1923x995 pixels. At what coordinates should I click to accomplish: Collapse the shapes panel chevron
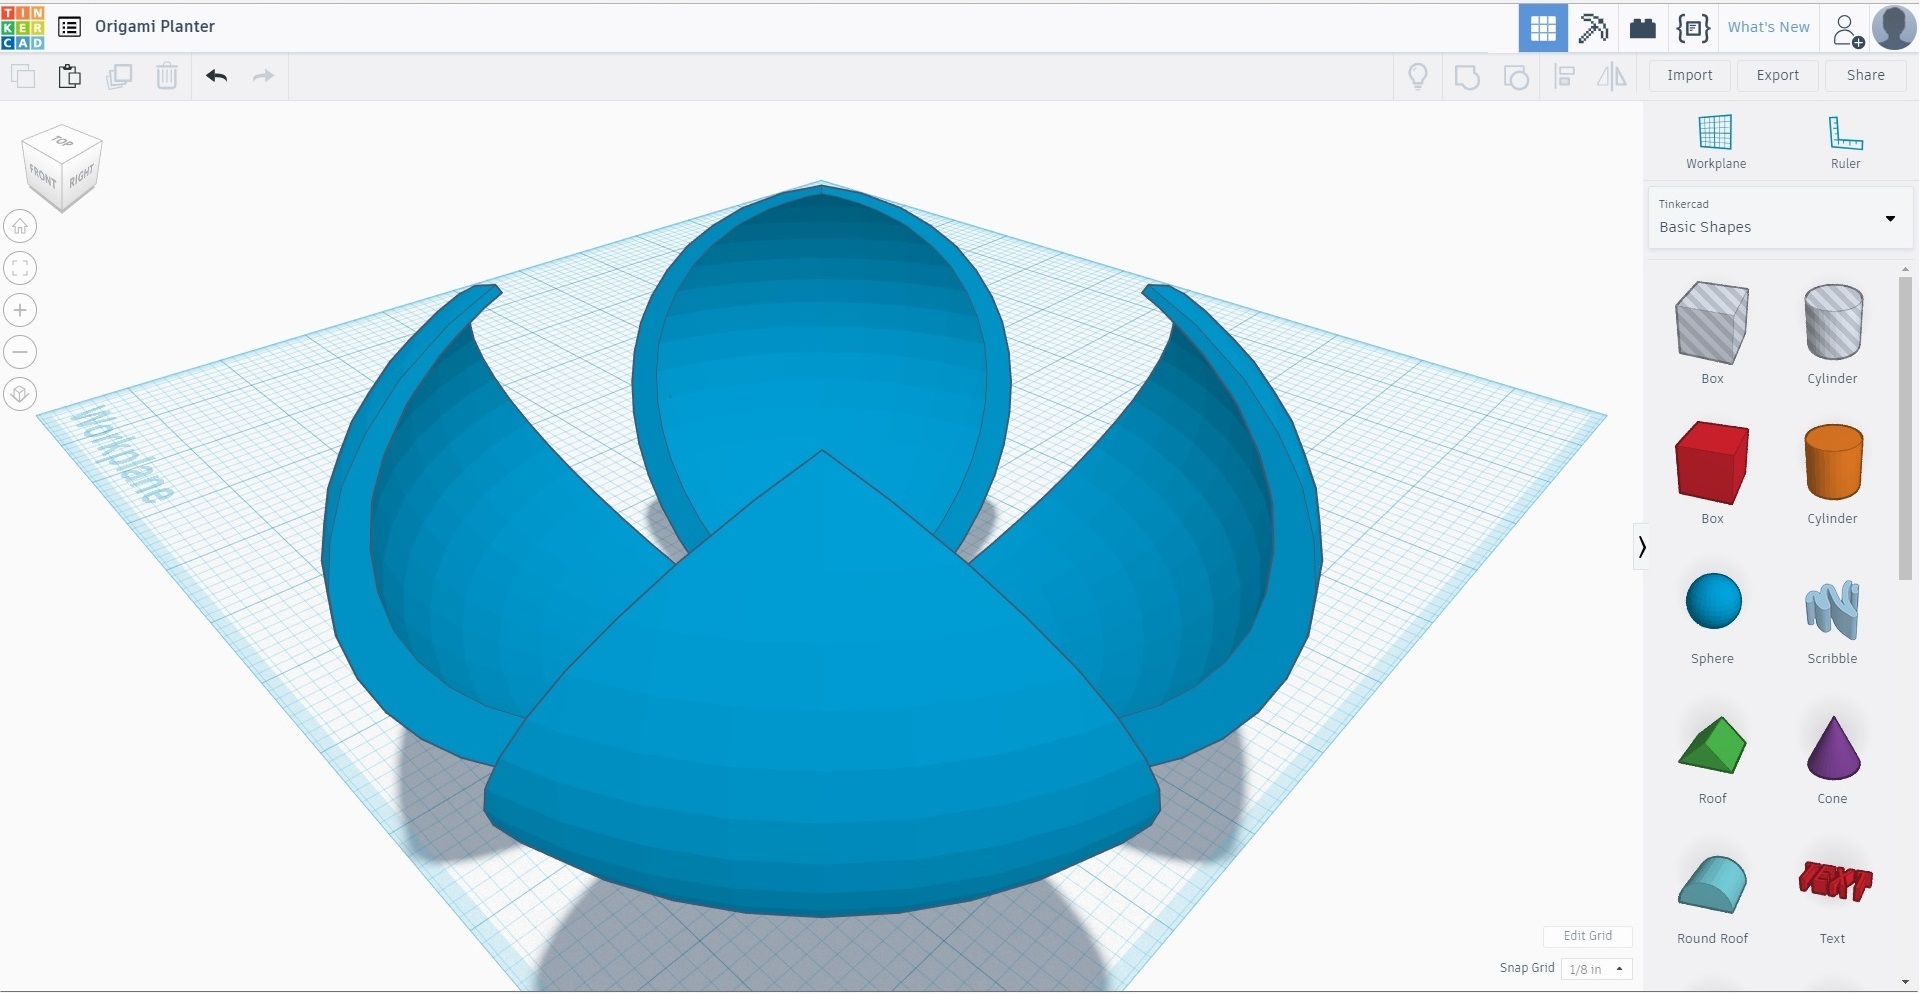tap(1641, 547)
